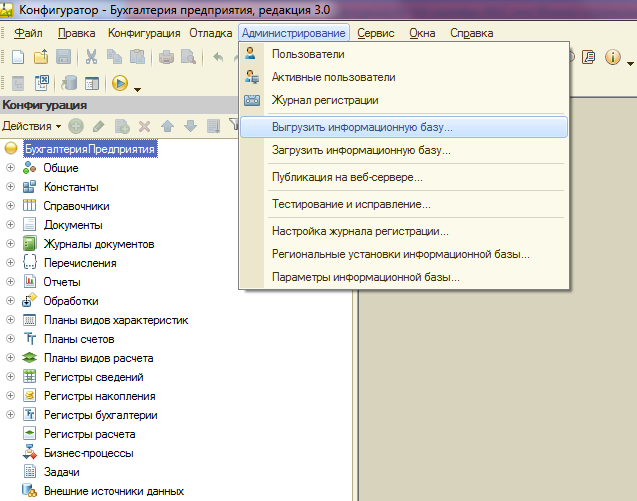
Task: Click the Print icon in toolbar
Action: tap(165, 57)
